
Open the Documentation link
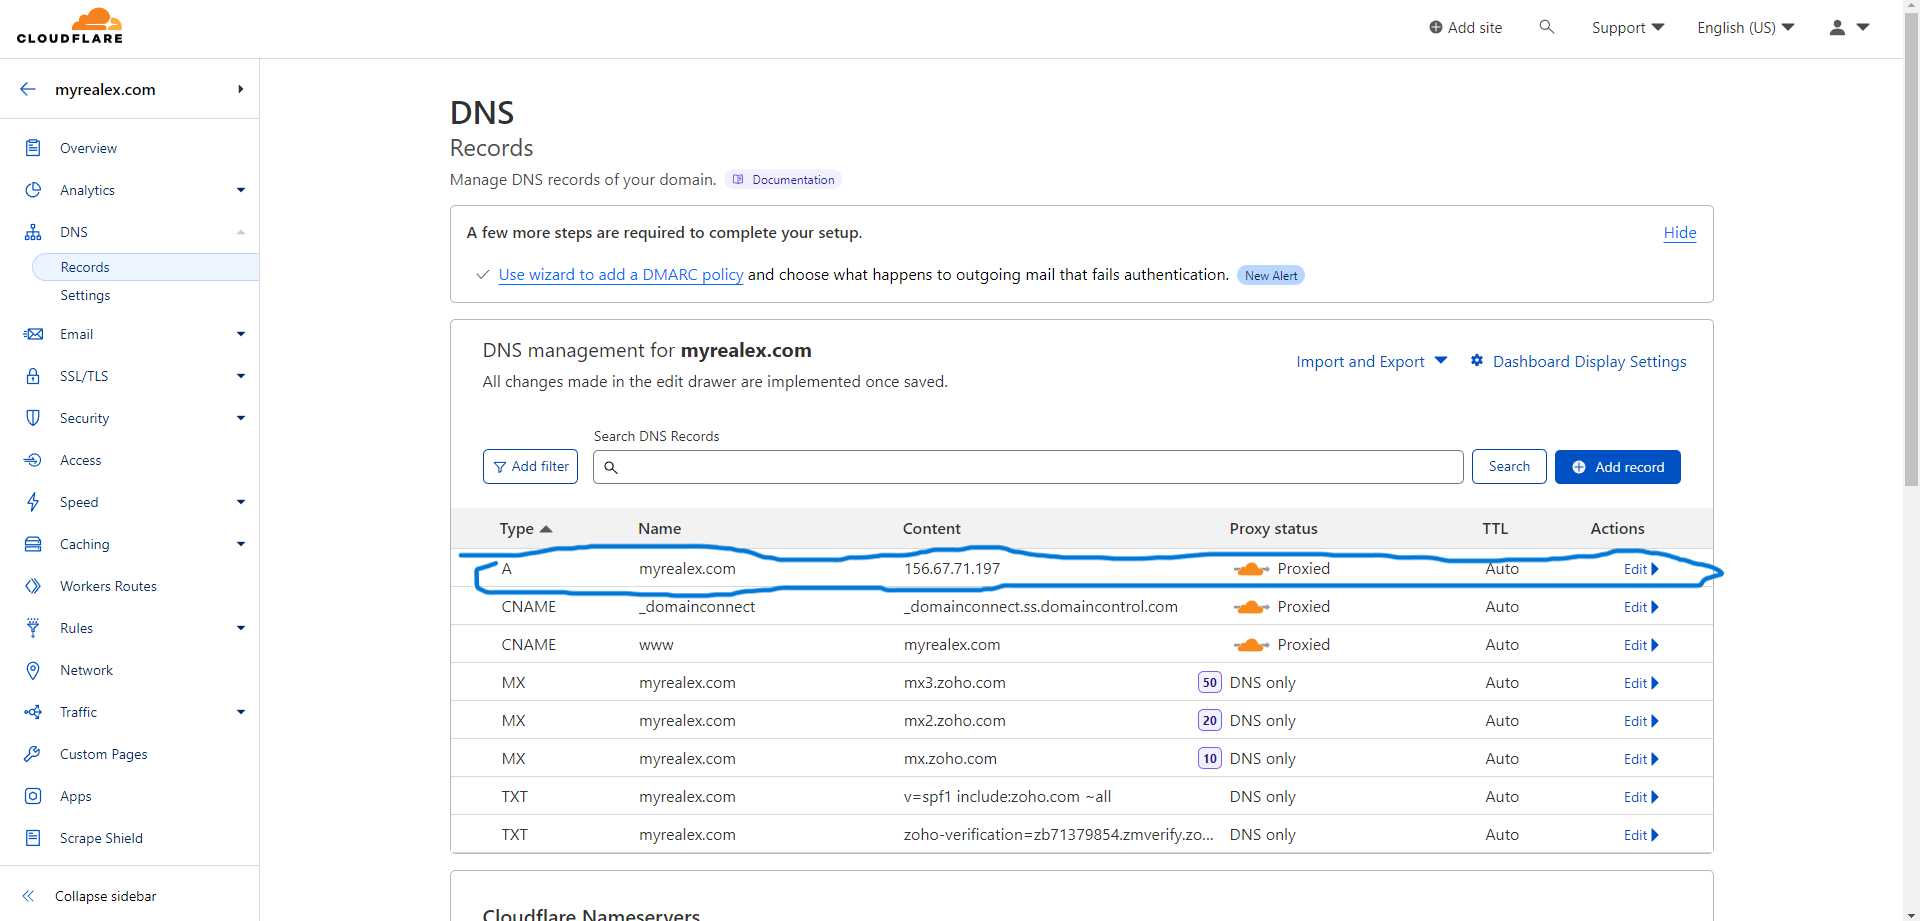(x=783, y=180)
